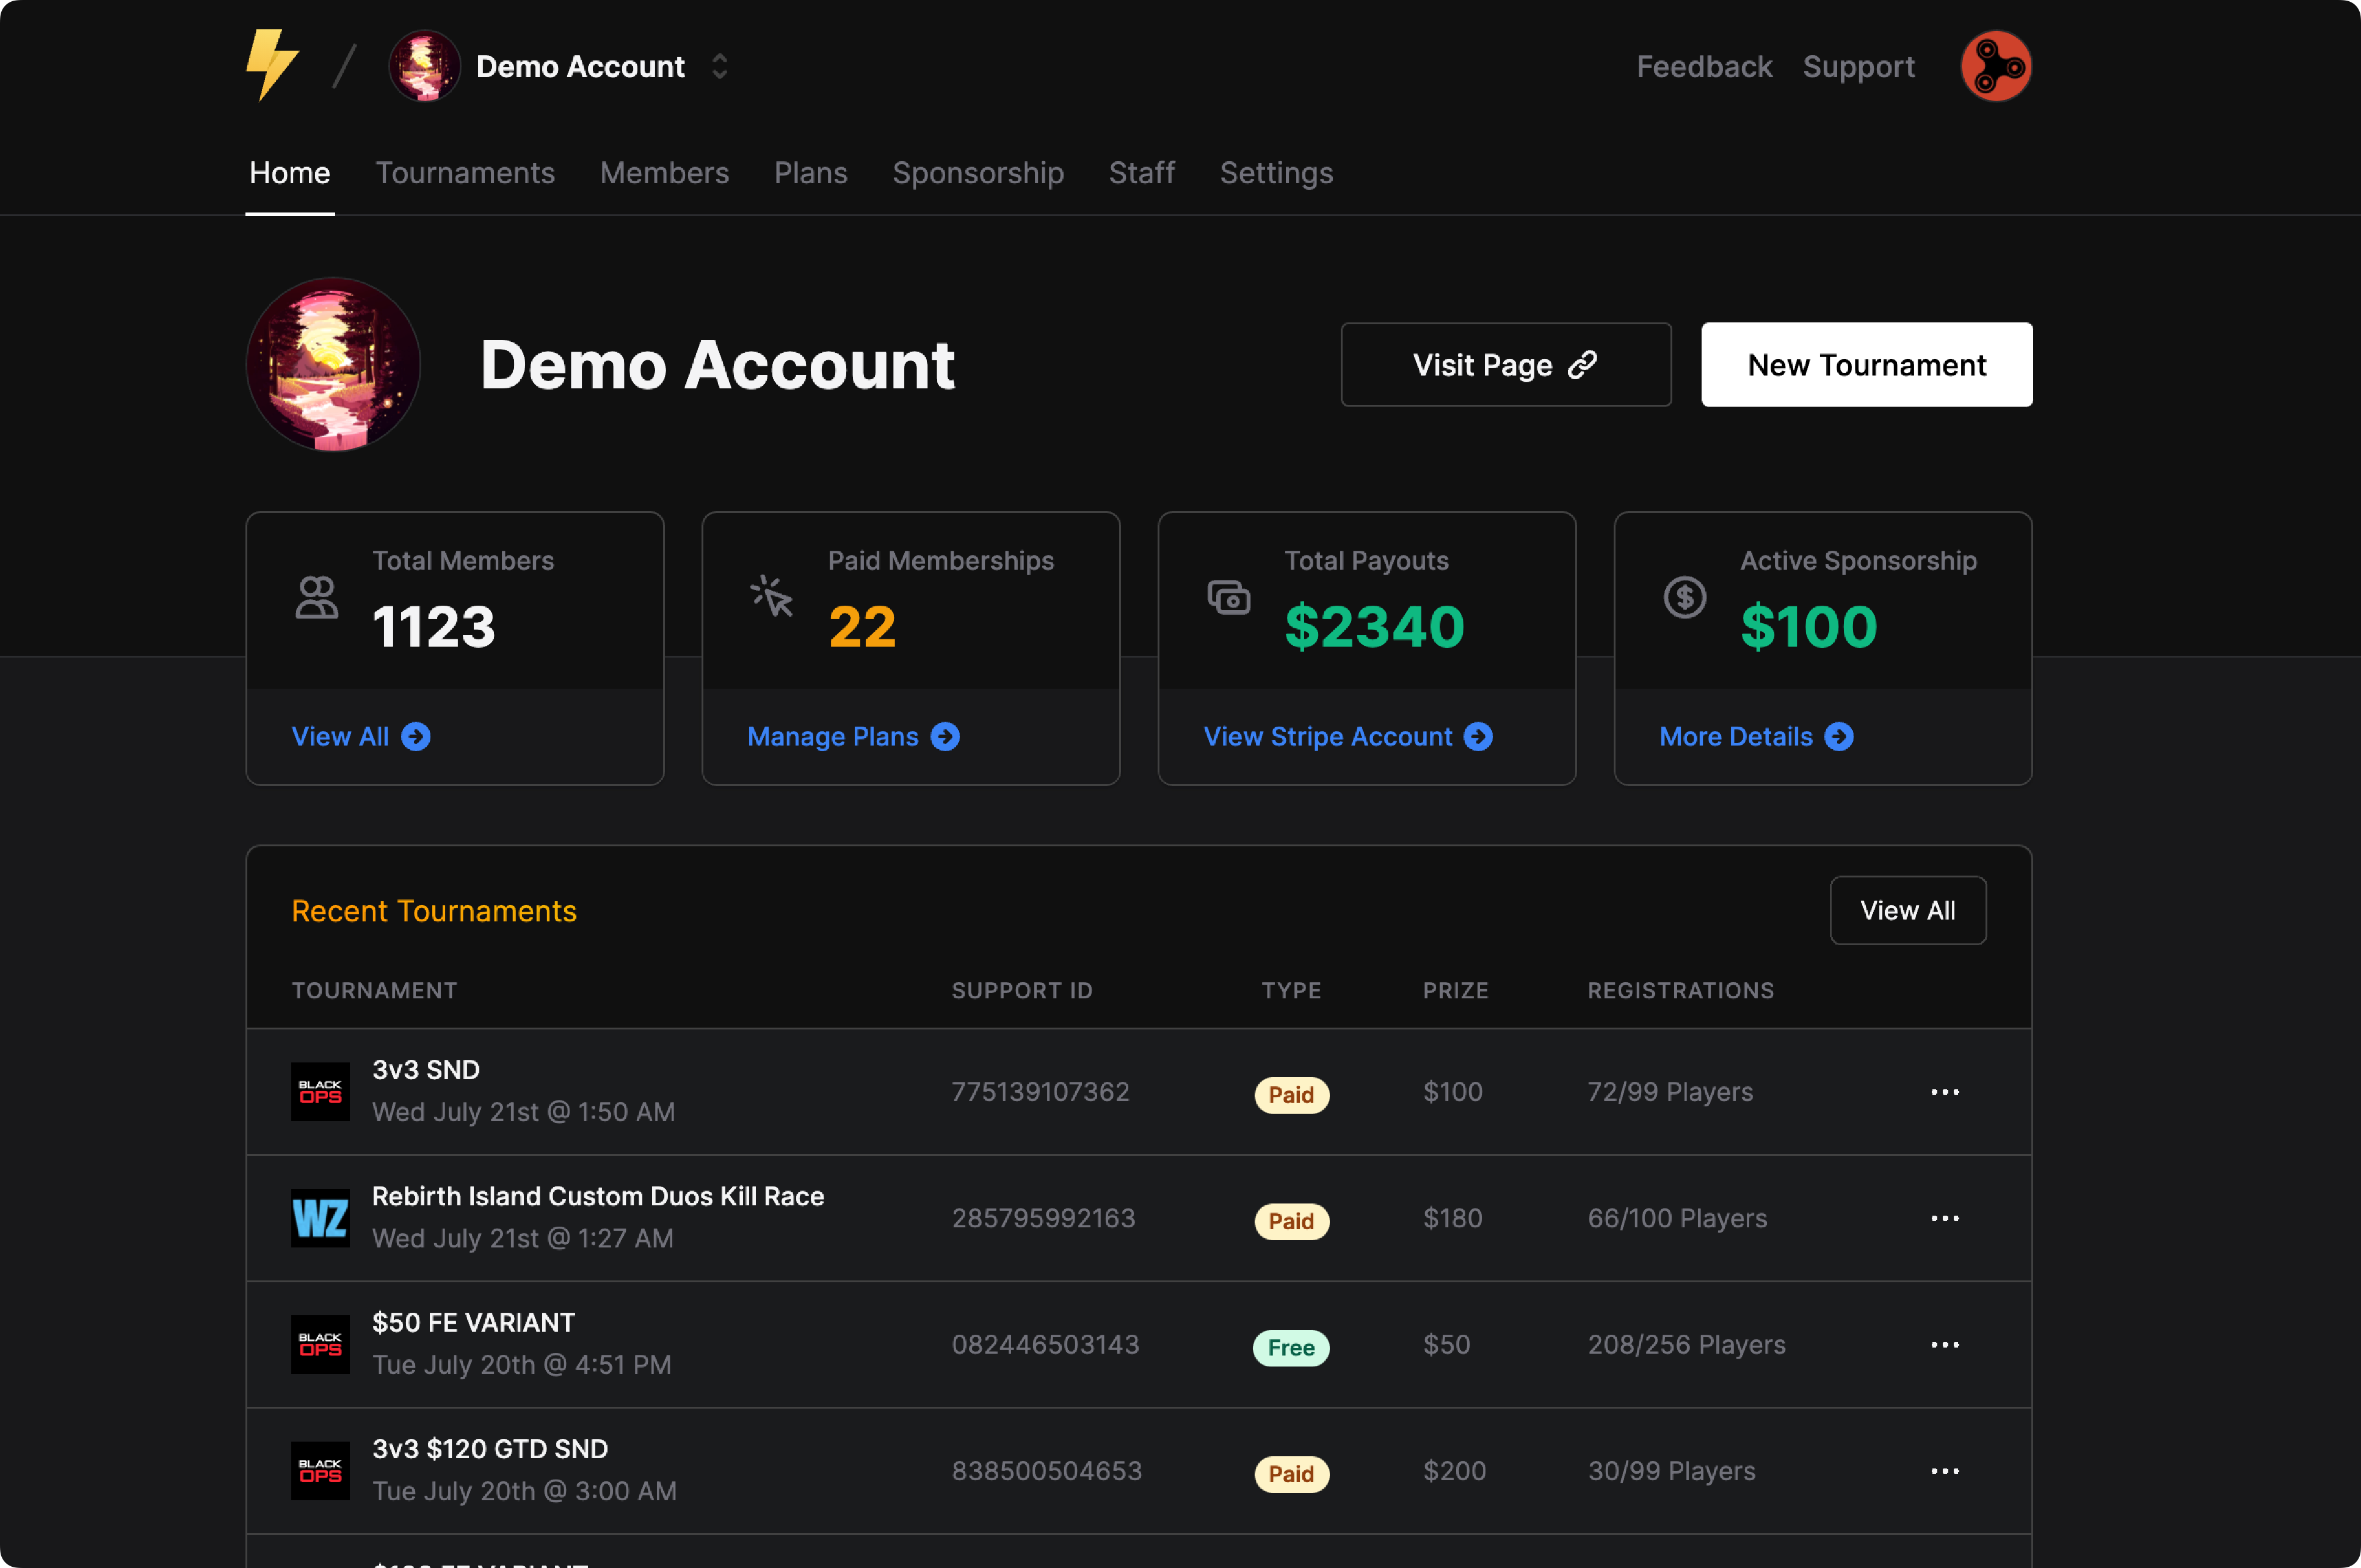Expand the Demo Account switcher chevrons
2361x1568 pixels.
719,66
